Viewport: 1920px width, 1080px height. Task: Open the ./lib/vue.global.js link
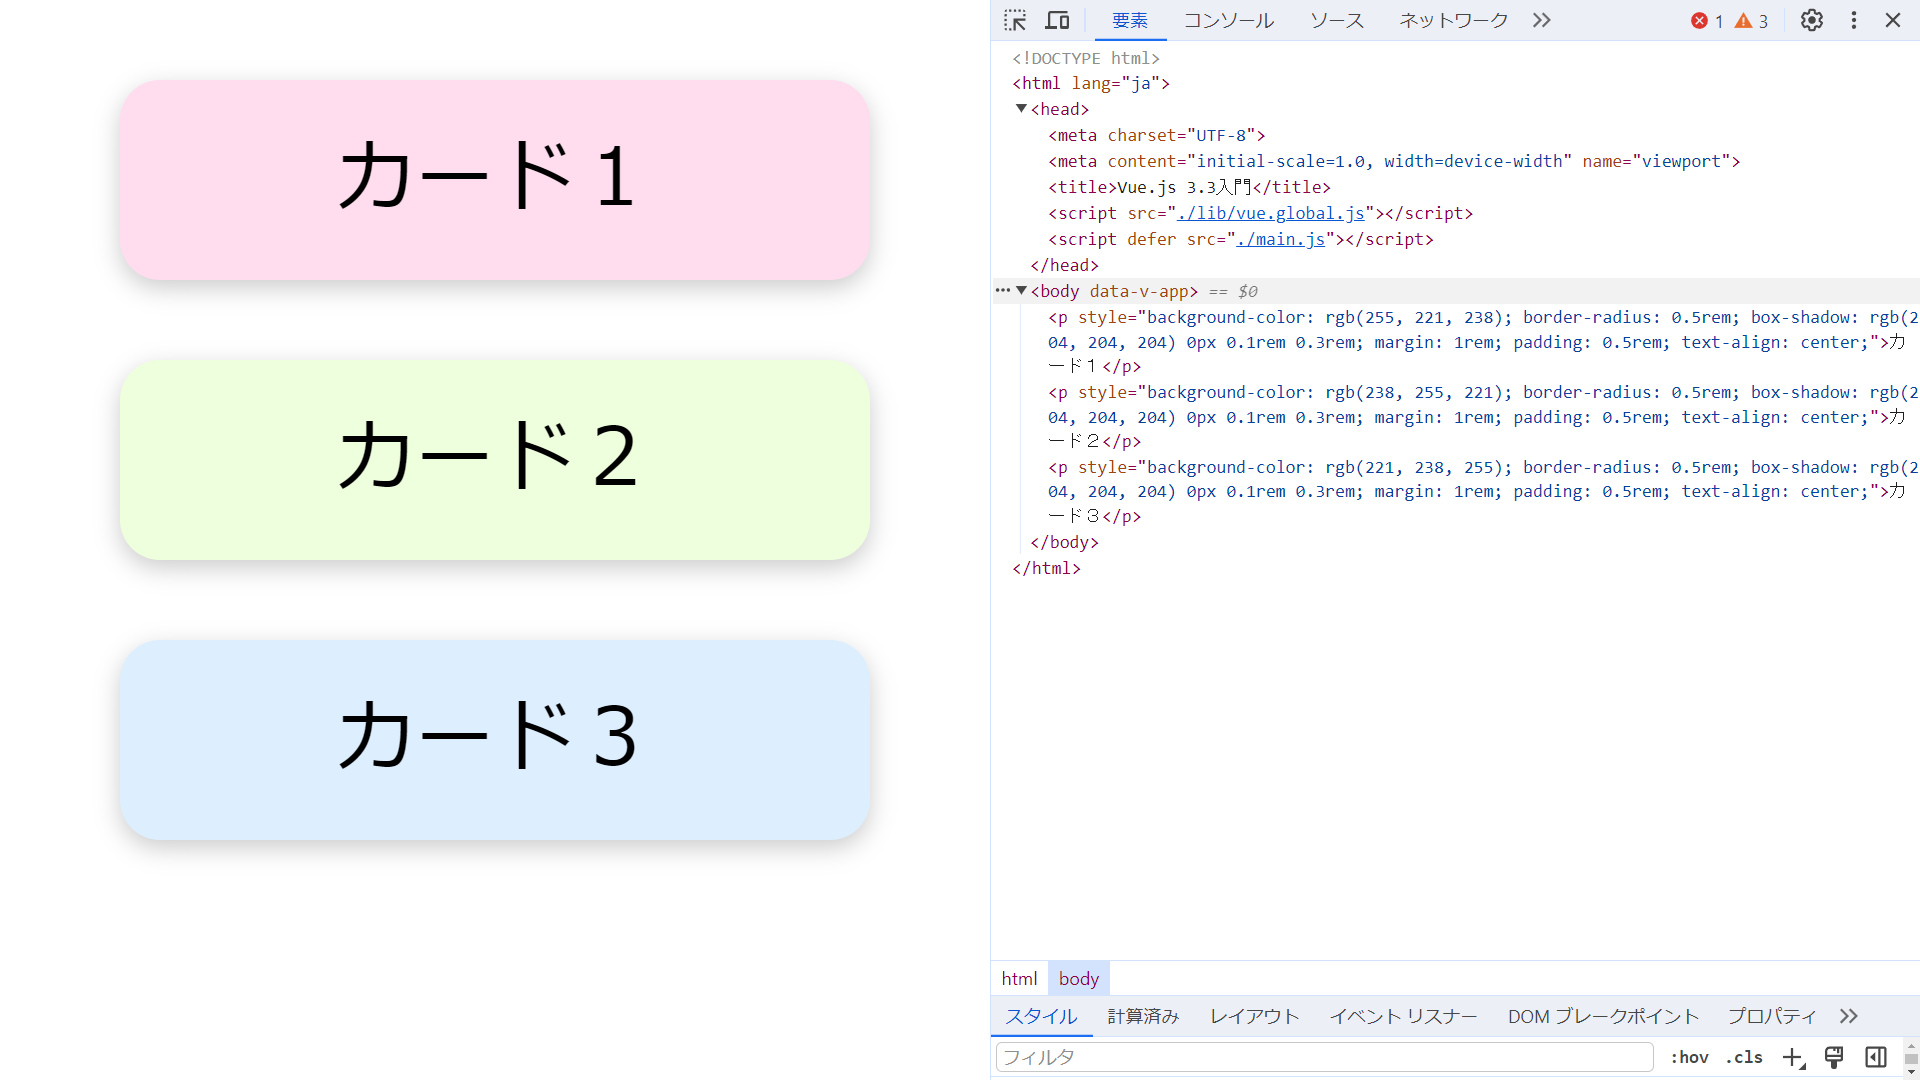1270,213
